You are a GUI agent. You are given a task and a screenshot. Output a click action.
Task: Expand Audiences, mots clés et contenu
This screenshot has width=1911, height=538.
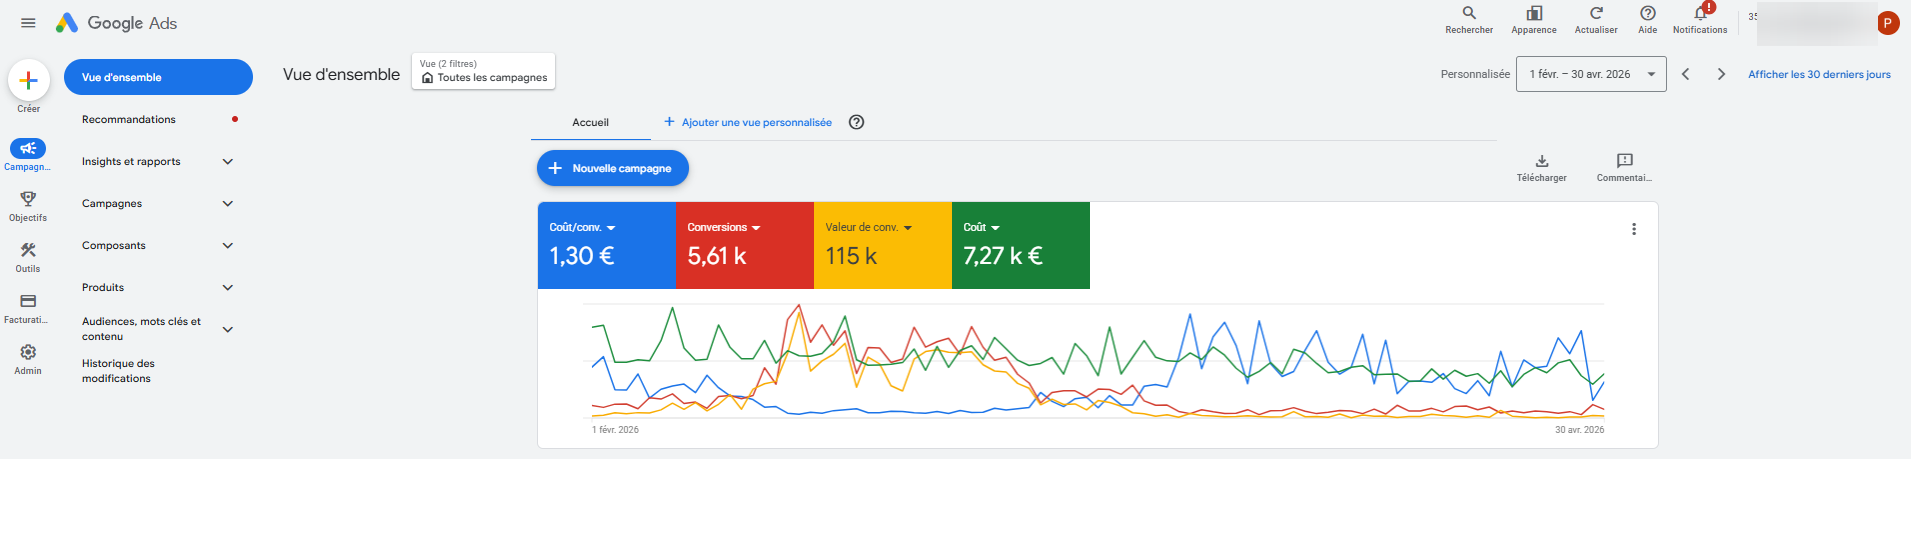point(228,329)
